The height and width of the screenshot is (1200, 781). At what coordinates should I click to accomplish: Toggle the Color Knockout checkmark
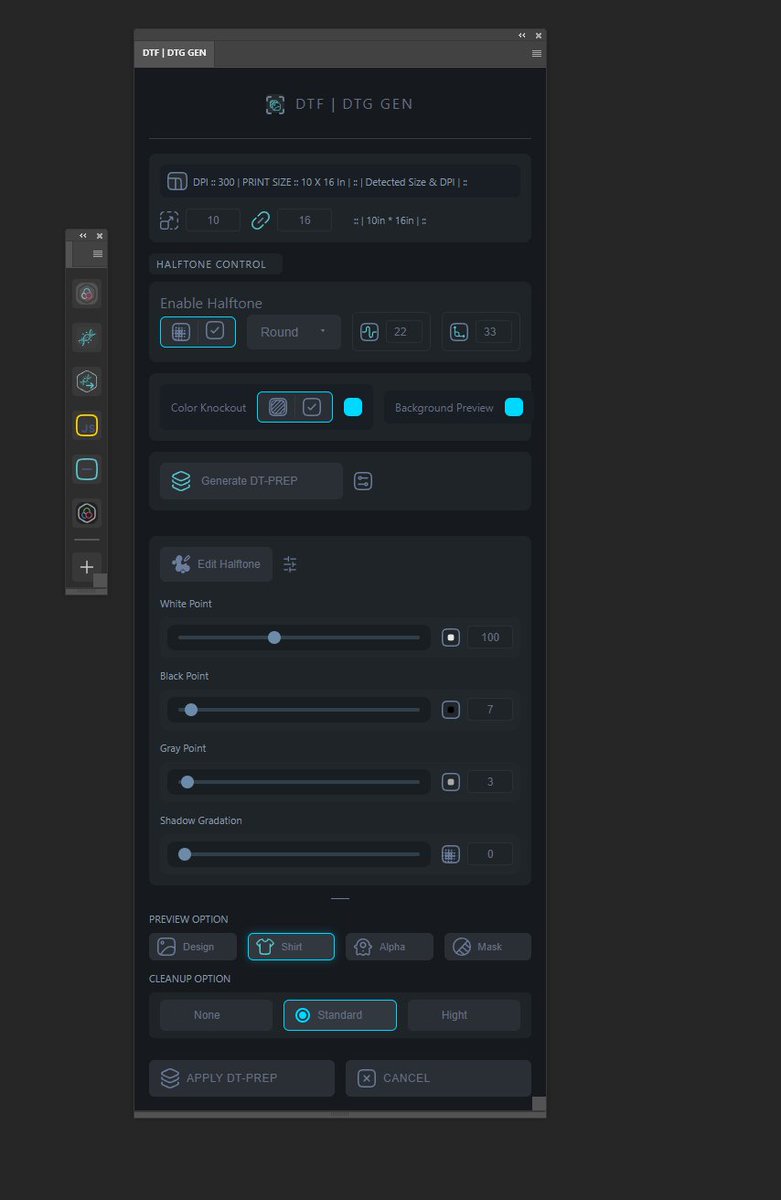(x=312, y=407)
